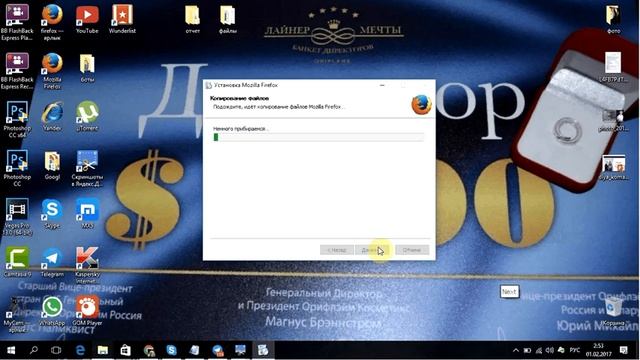Open File Explorer from the taskbar
This screenshot has height=360, width=640.
point(102,350)
